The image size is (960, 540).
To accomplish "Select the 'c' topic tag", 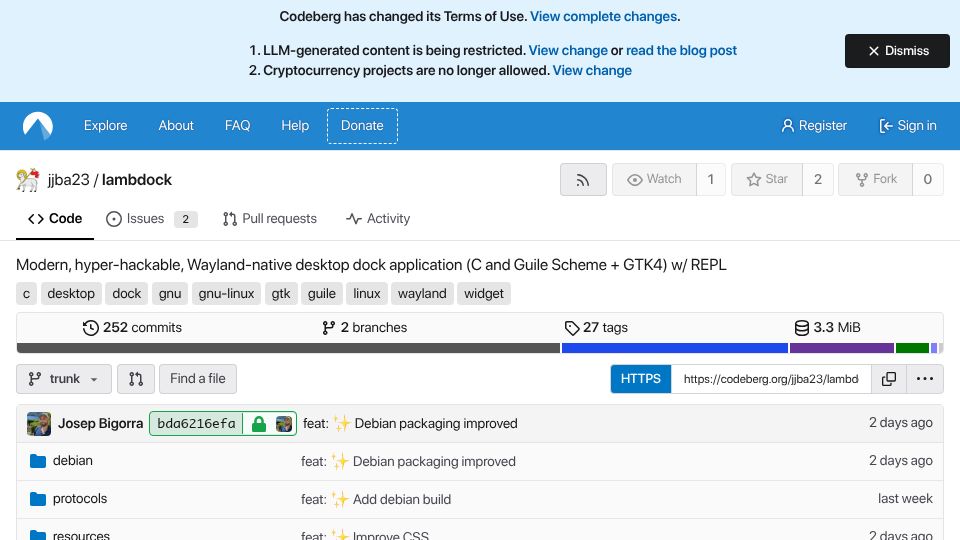I will click(x=26, y=294).
